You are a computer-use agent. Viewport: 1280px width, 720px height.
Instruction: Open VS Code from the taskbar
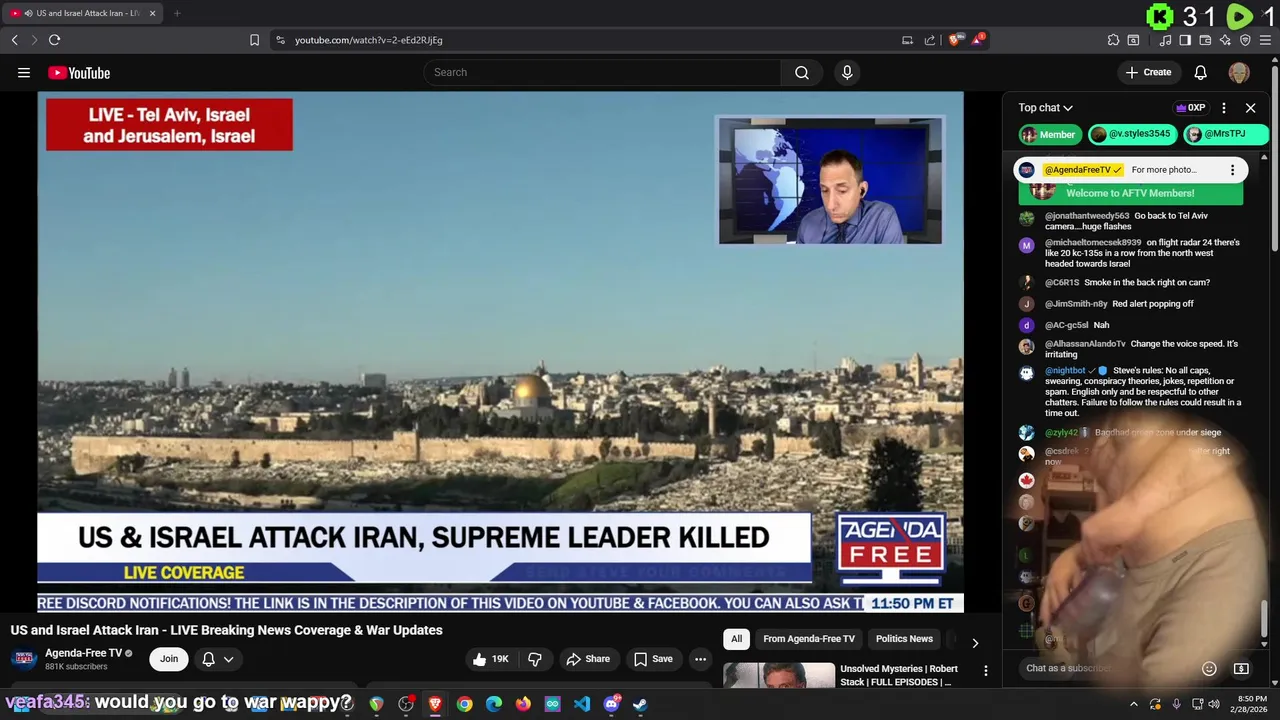[582, 704]
